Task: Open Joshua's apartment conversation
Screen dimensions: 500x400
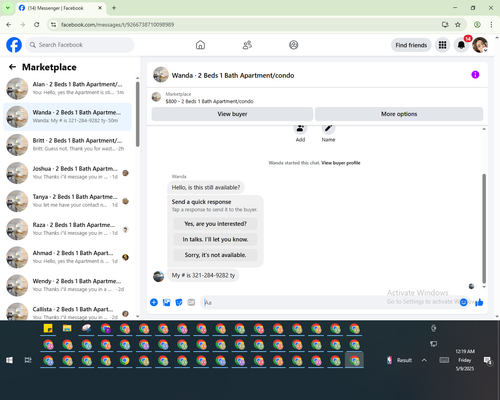Action: (x=67, y=173)
